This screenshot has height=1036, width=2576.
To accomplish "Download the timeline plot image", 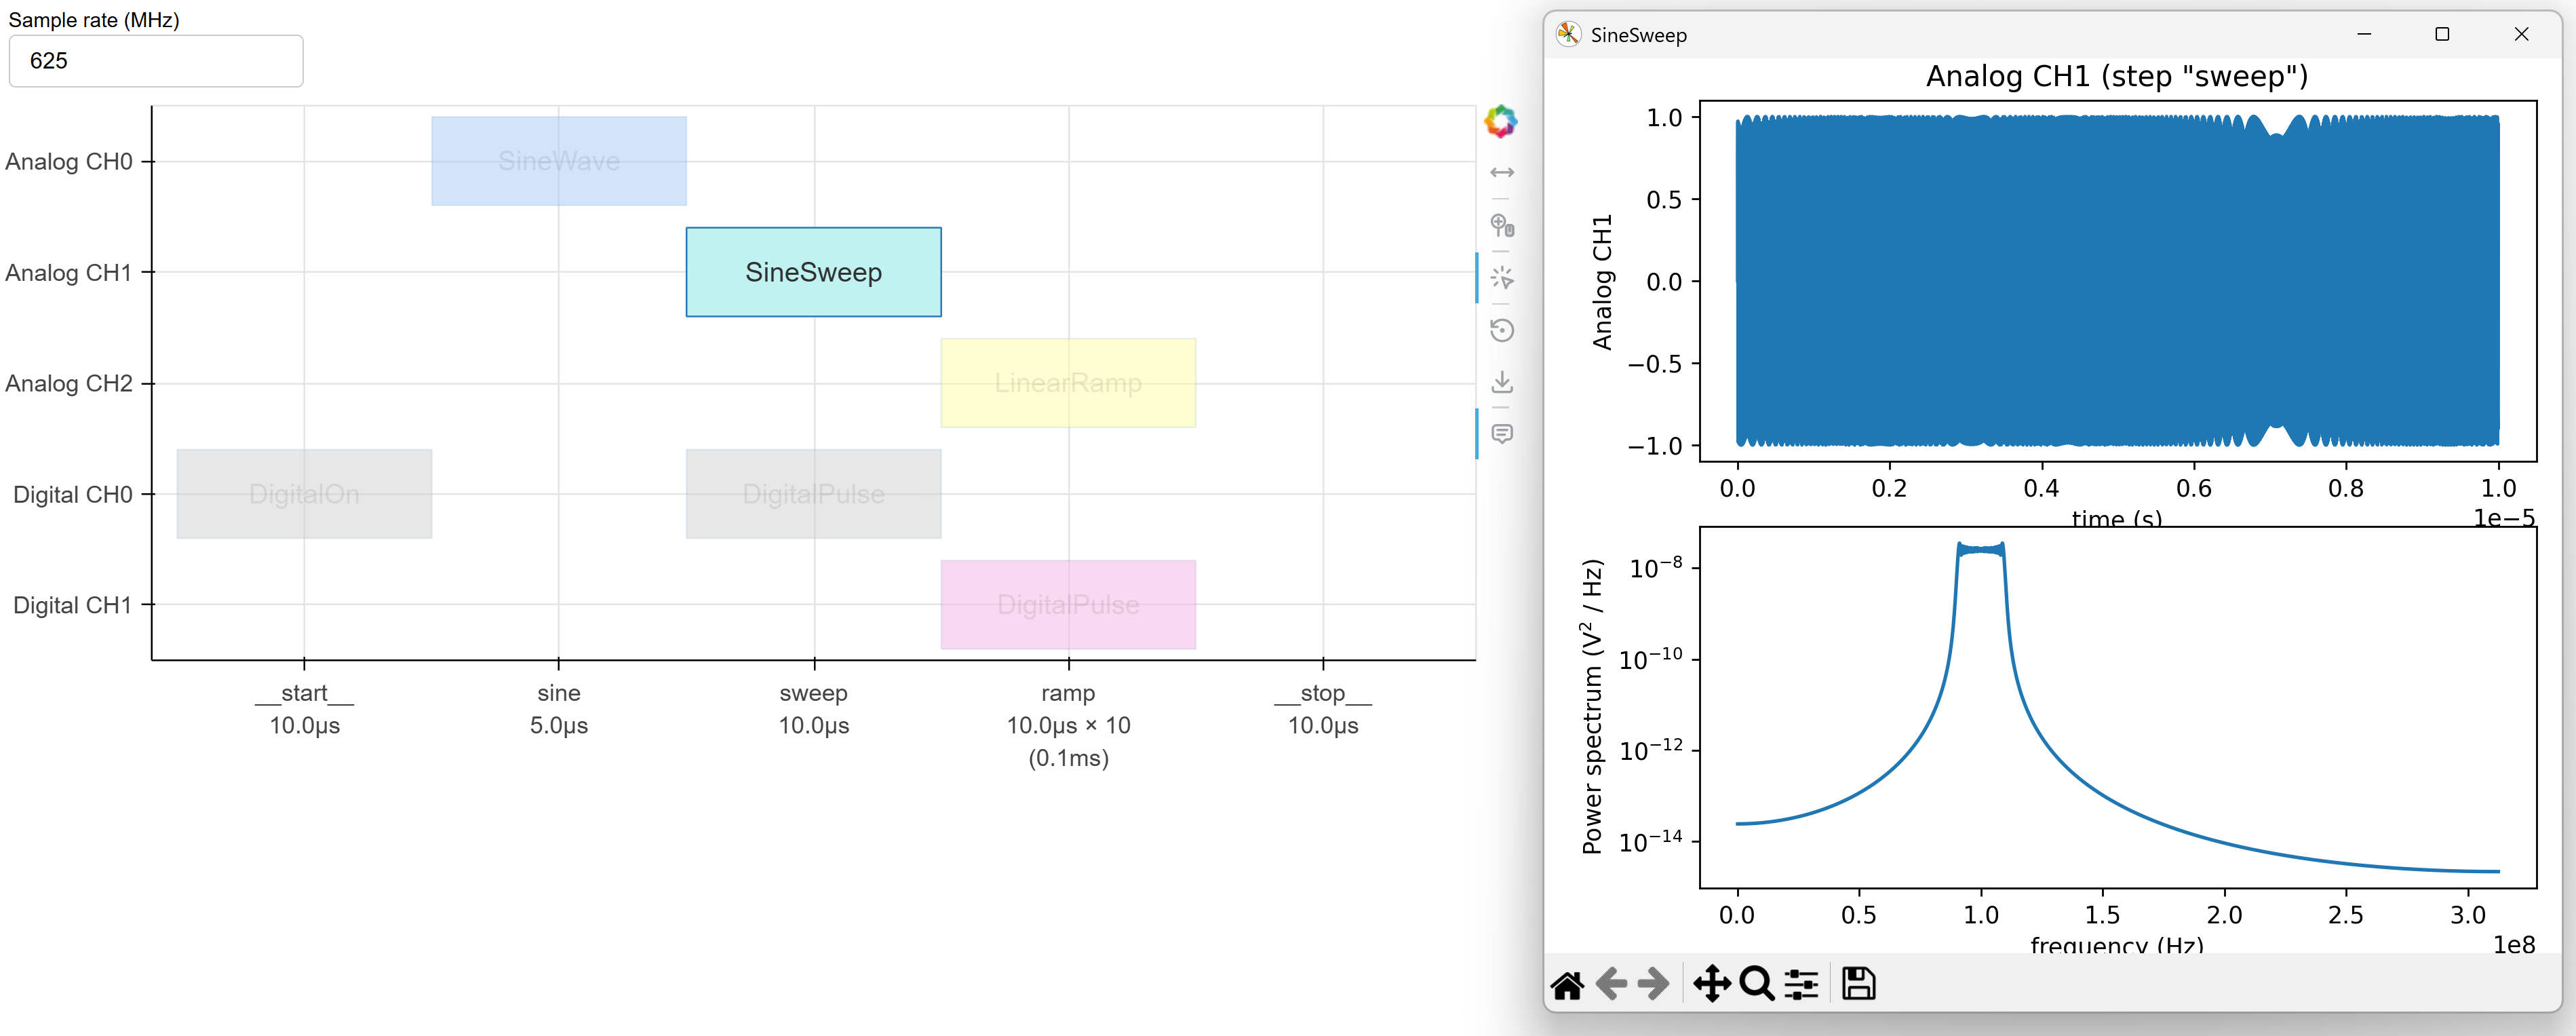I will pos(1502,382).
